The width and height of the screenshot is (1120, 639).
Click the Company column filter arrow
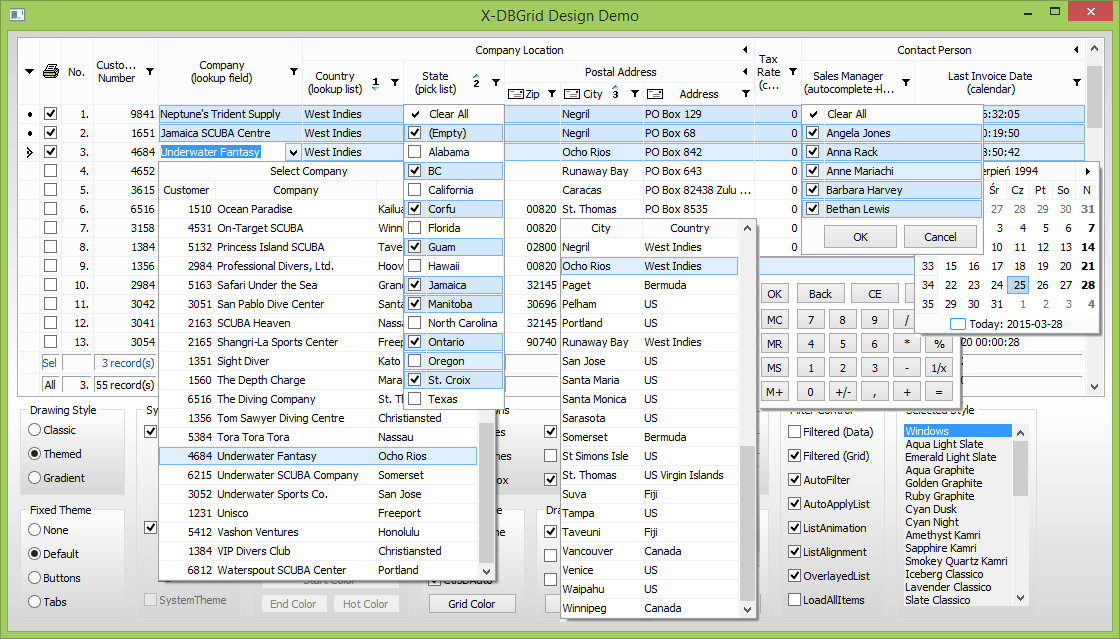point(293,72)
